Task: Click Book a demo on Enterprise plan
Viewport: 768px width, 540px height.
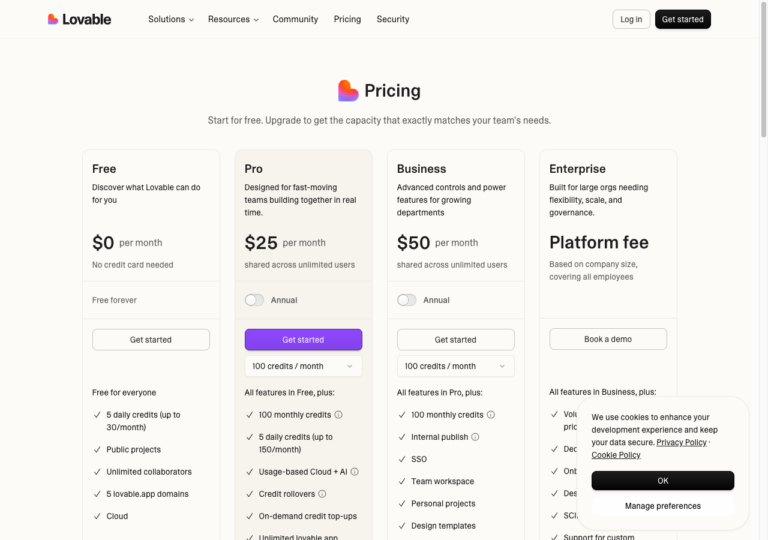Action: point(608,339)
